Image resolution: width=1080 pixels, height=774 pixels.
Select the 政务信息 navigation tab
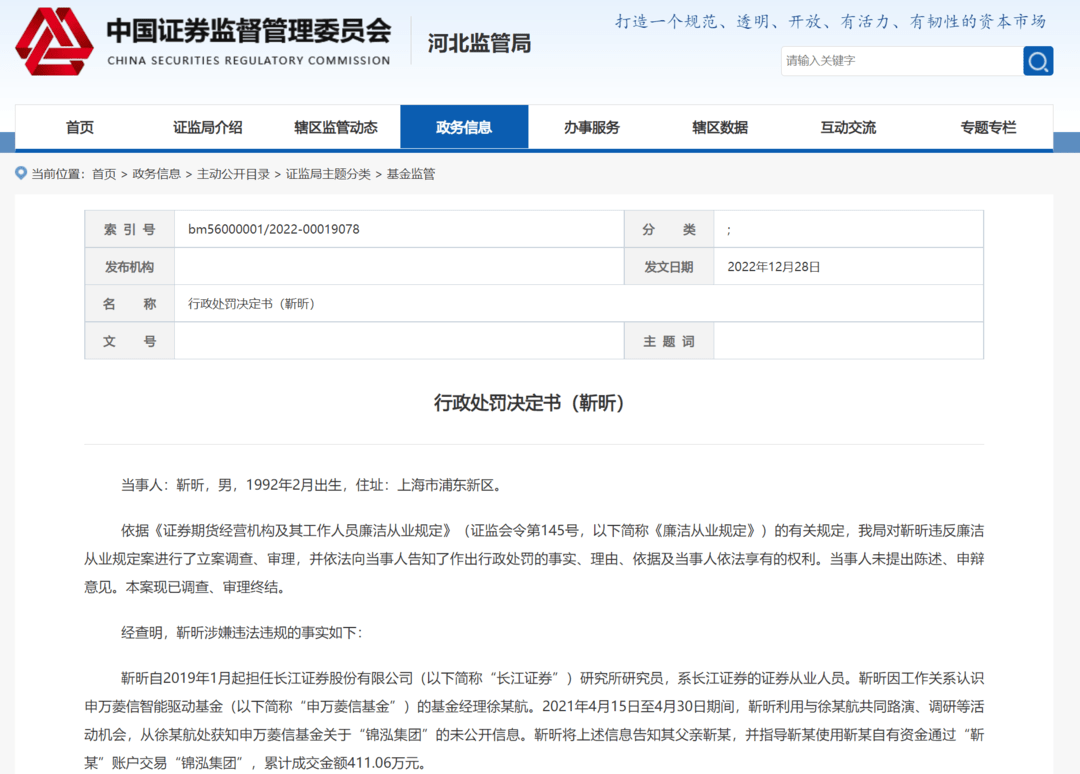coord(464,127)
